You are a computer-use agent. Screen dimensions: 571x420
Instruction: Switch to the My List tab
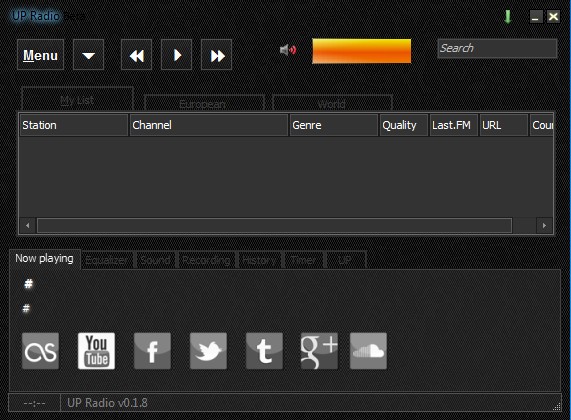click(77, 99)
